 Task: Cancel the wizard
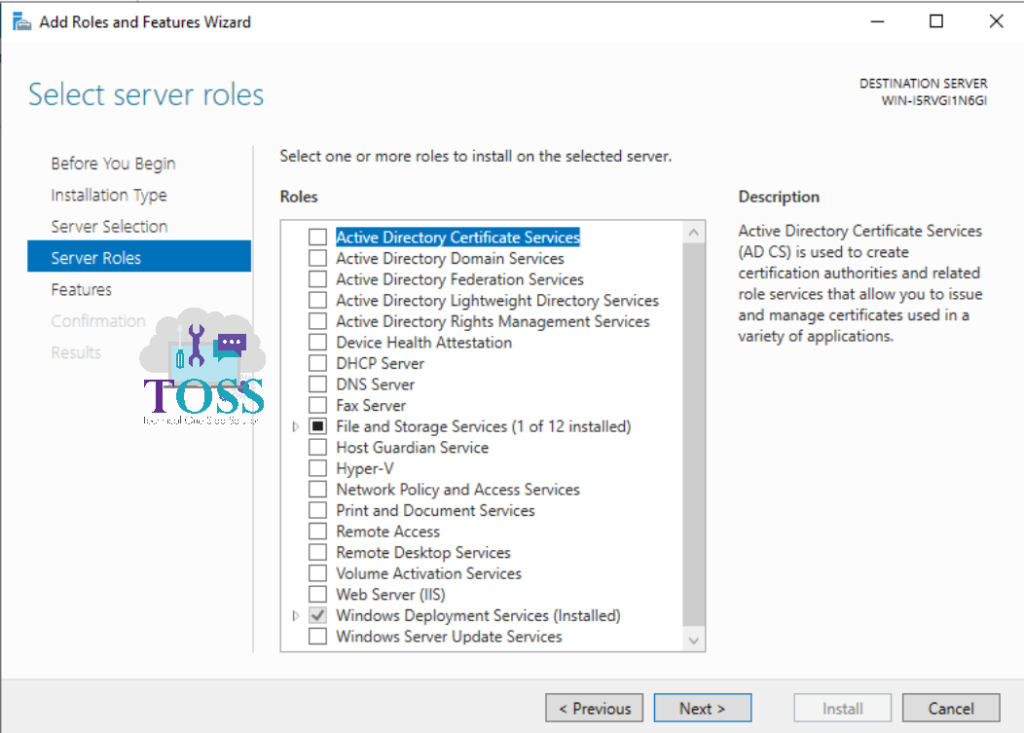(x=950, y=708)
